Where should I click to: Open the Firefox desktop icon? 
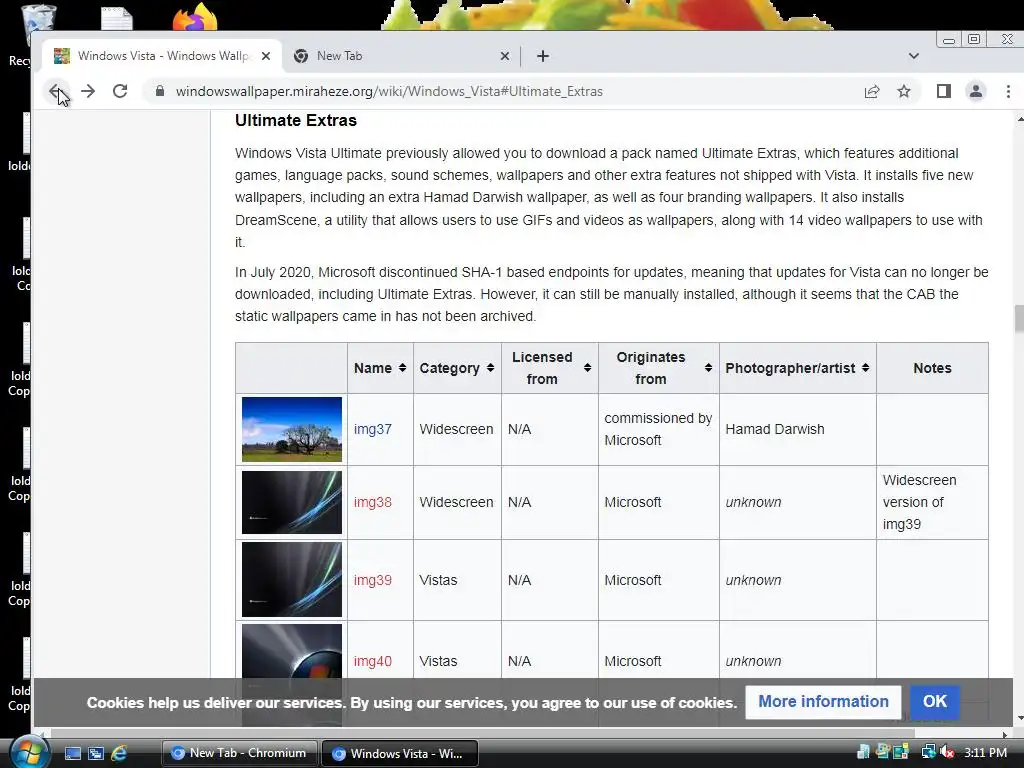(195, 16)
